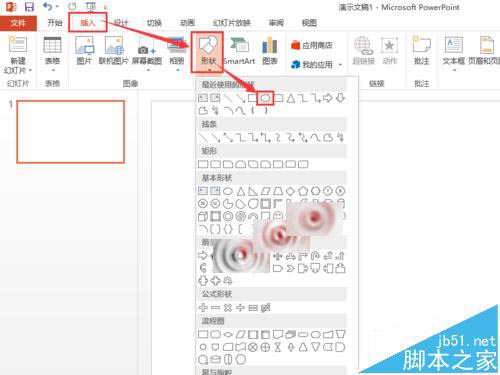Open 联机图片 online pictures
This screenshot has width=500, height=375.
(x=113, y=51)
